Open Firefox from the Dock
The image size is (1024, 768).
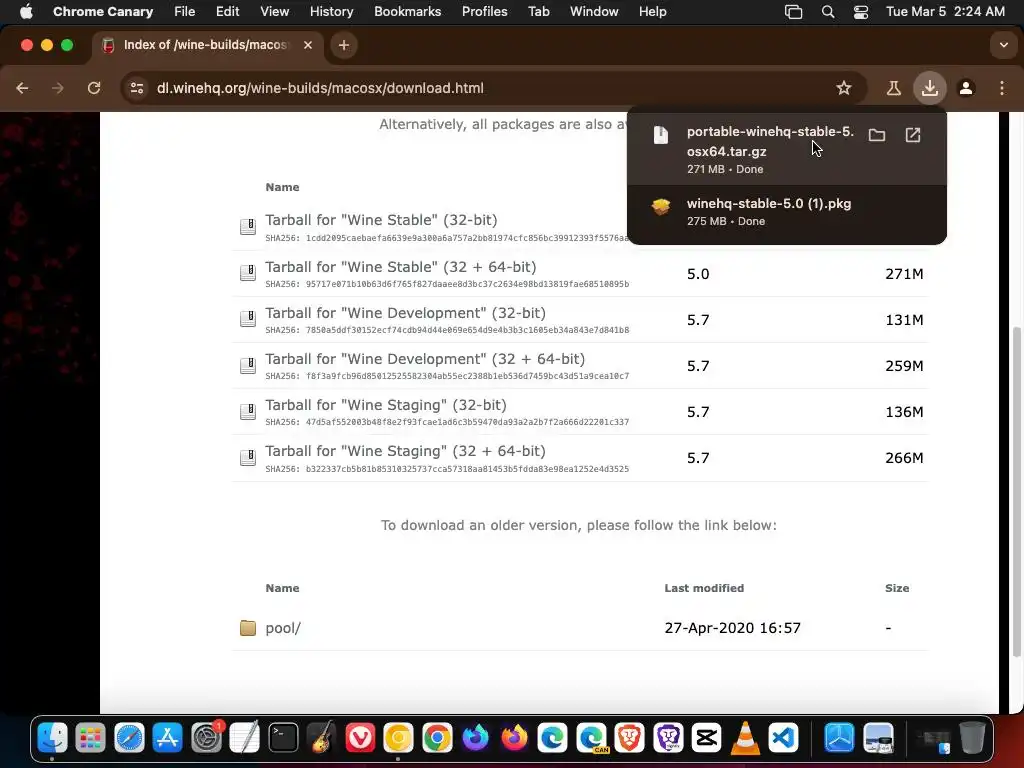[x=514, y=738]
